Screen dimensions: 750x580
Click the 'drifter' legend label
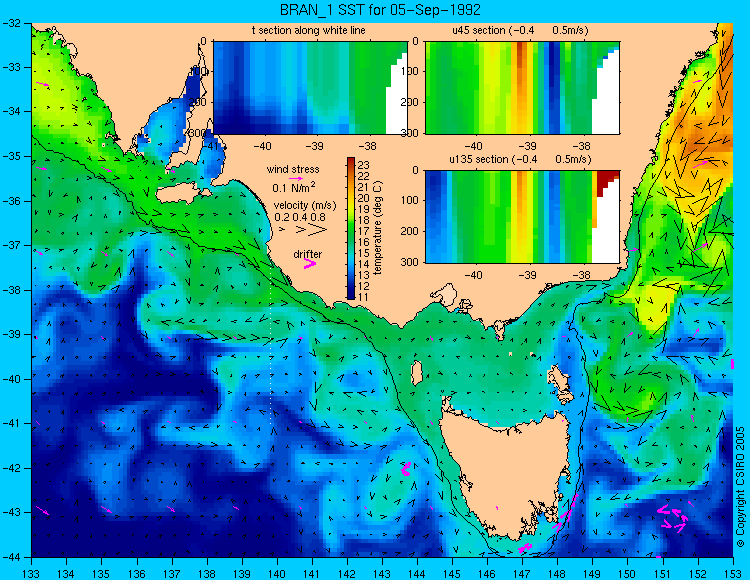click(308, 254)
